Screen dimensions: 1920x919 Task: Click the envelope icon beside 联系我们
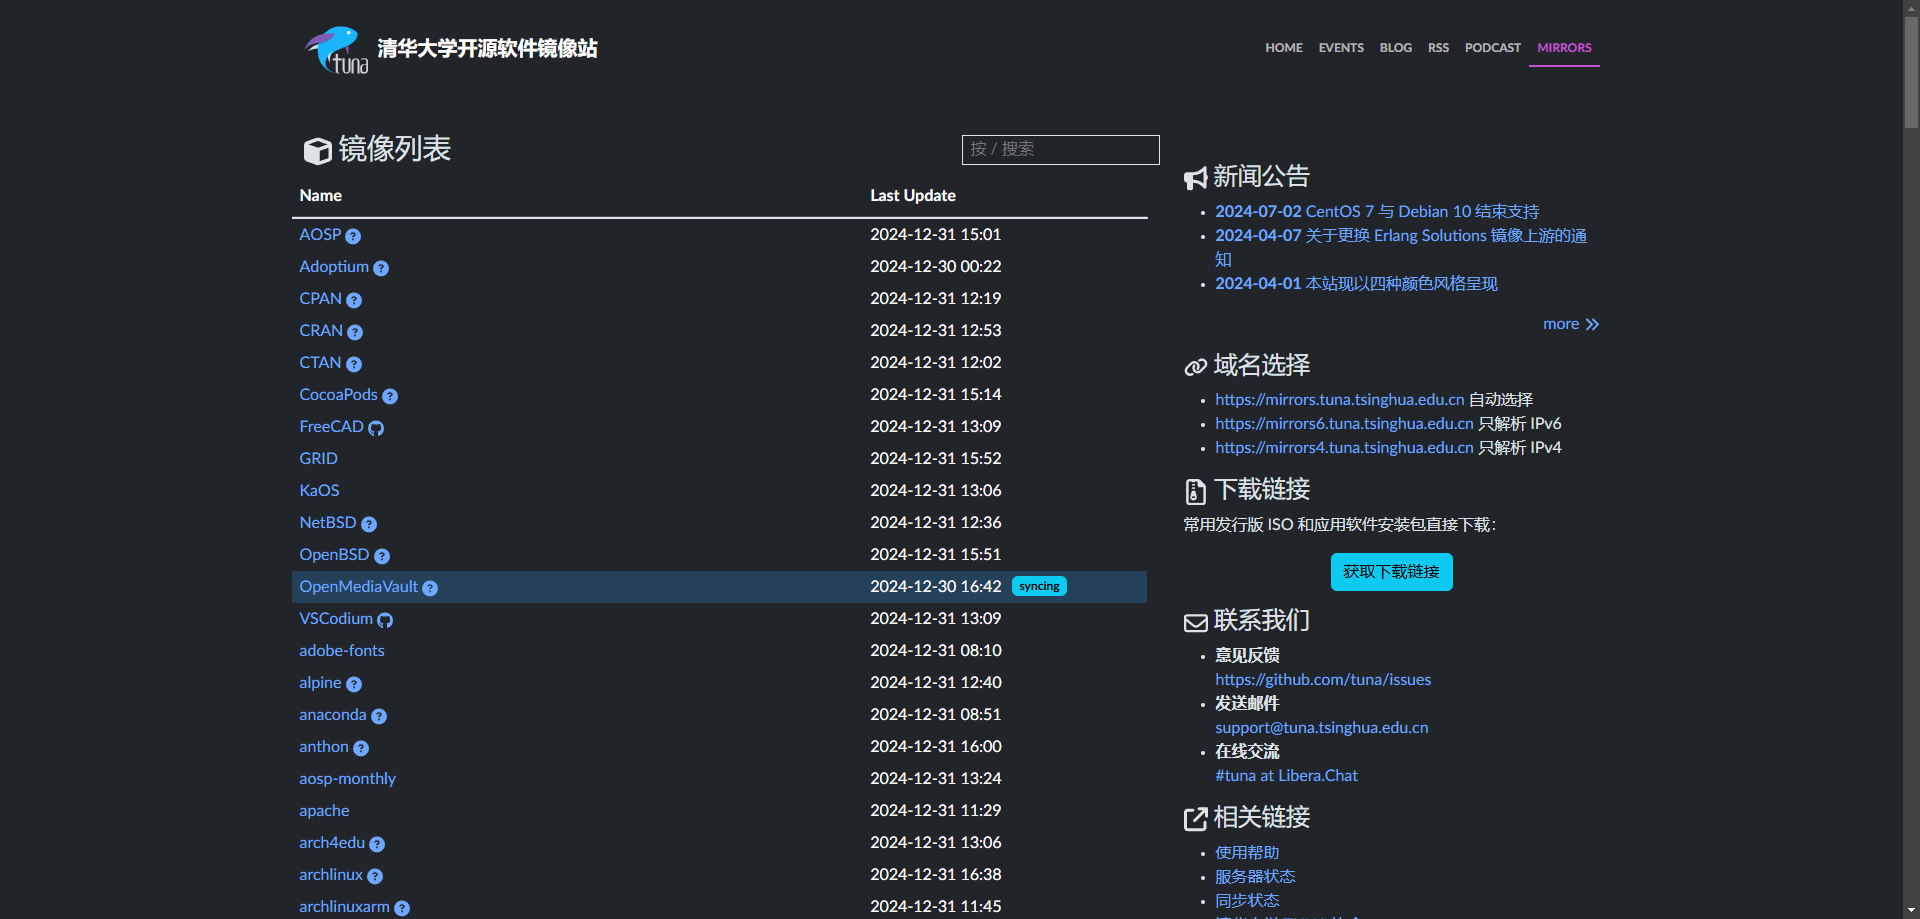[x=1194, y=622]
